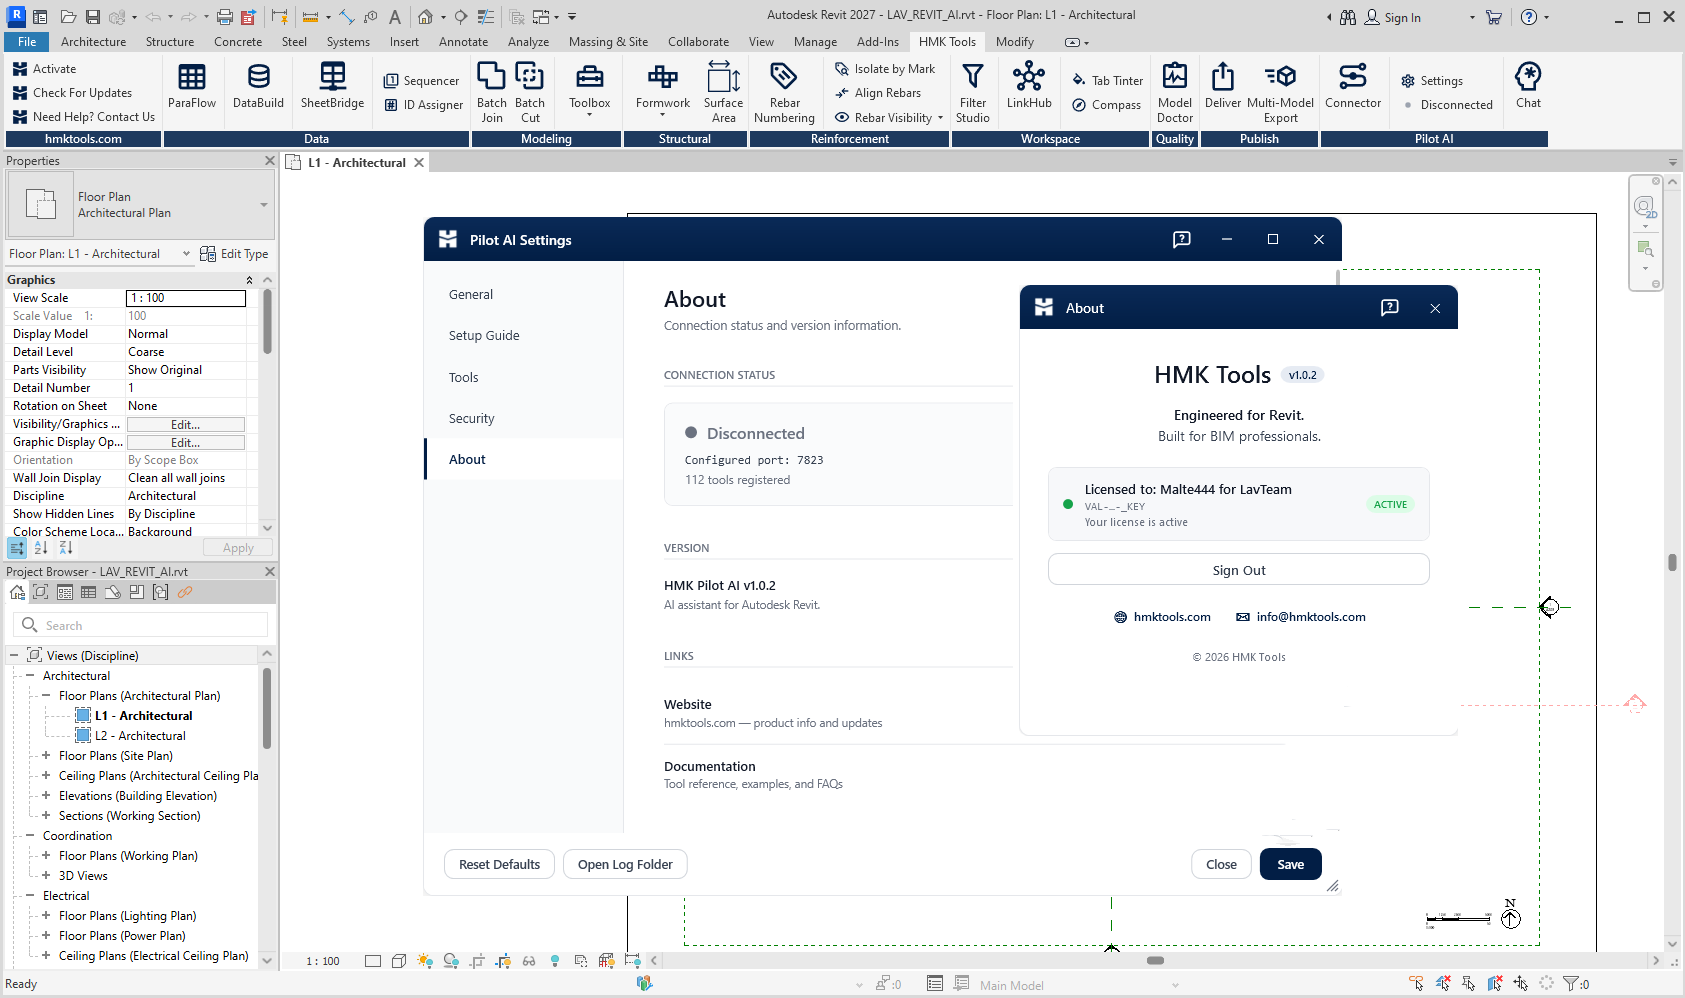Open Filter Studio

[972, 92]
